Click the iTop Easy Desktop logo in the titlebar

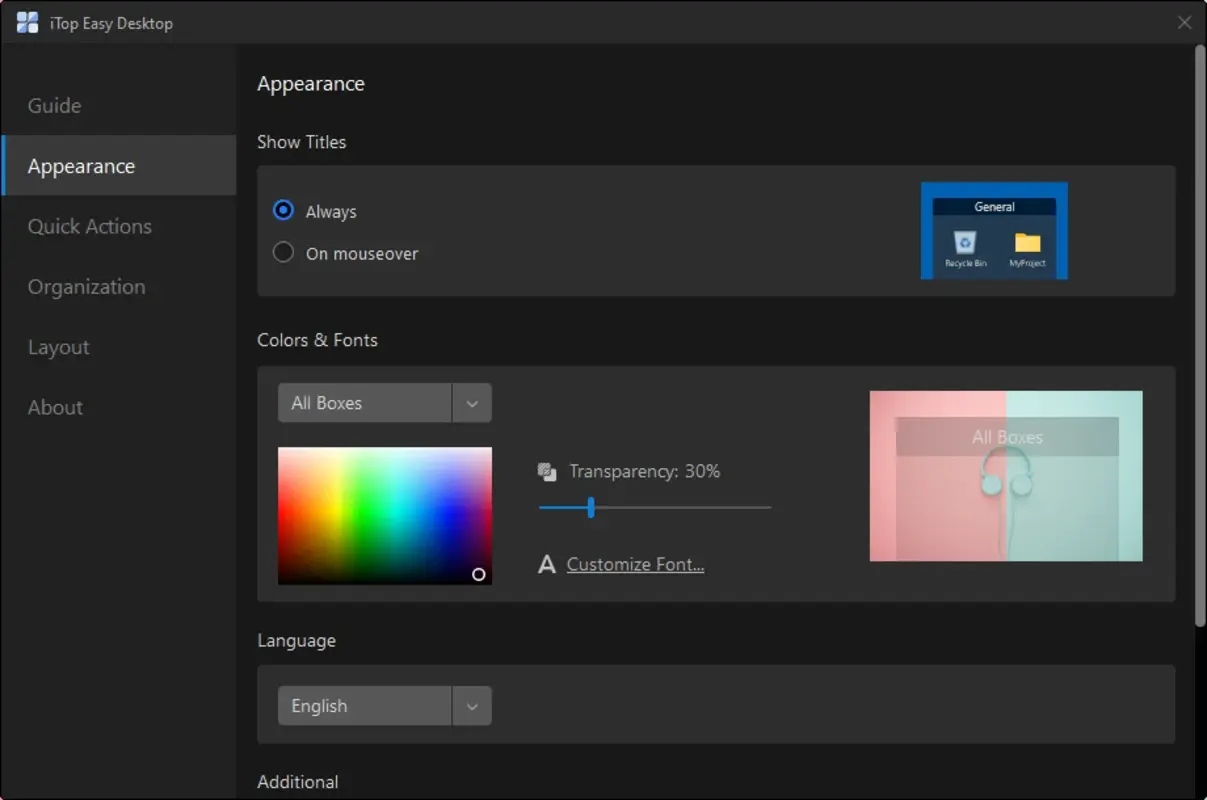[26, 22]
